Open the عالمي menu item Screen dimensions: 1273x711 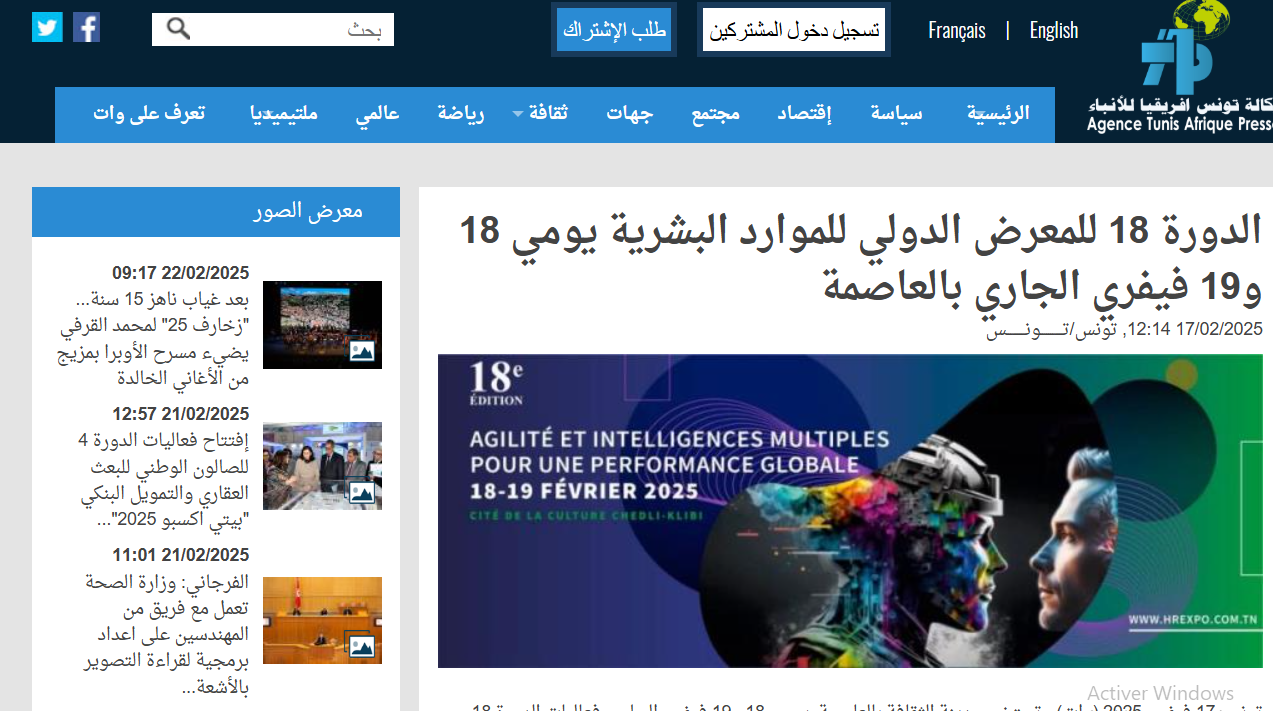pos(377,113)
